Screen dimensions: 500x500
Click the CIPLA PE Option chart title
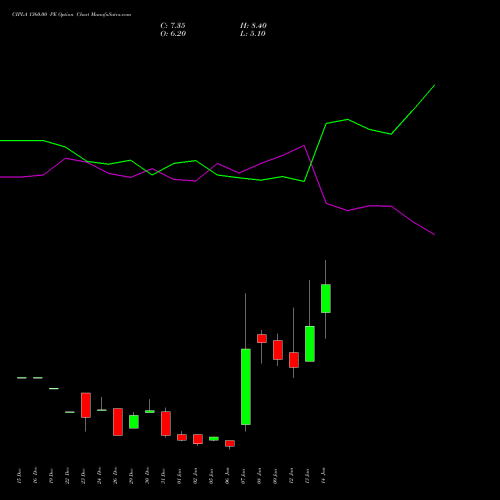[x=71, y=15]
